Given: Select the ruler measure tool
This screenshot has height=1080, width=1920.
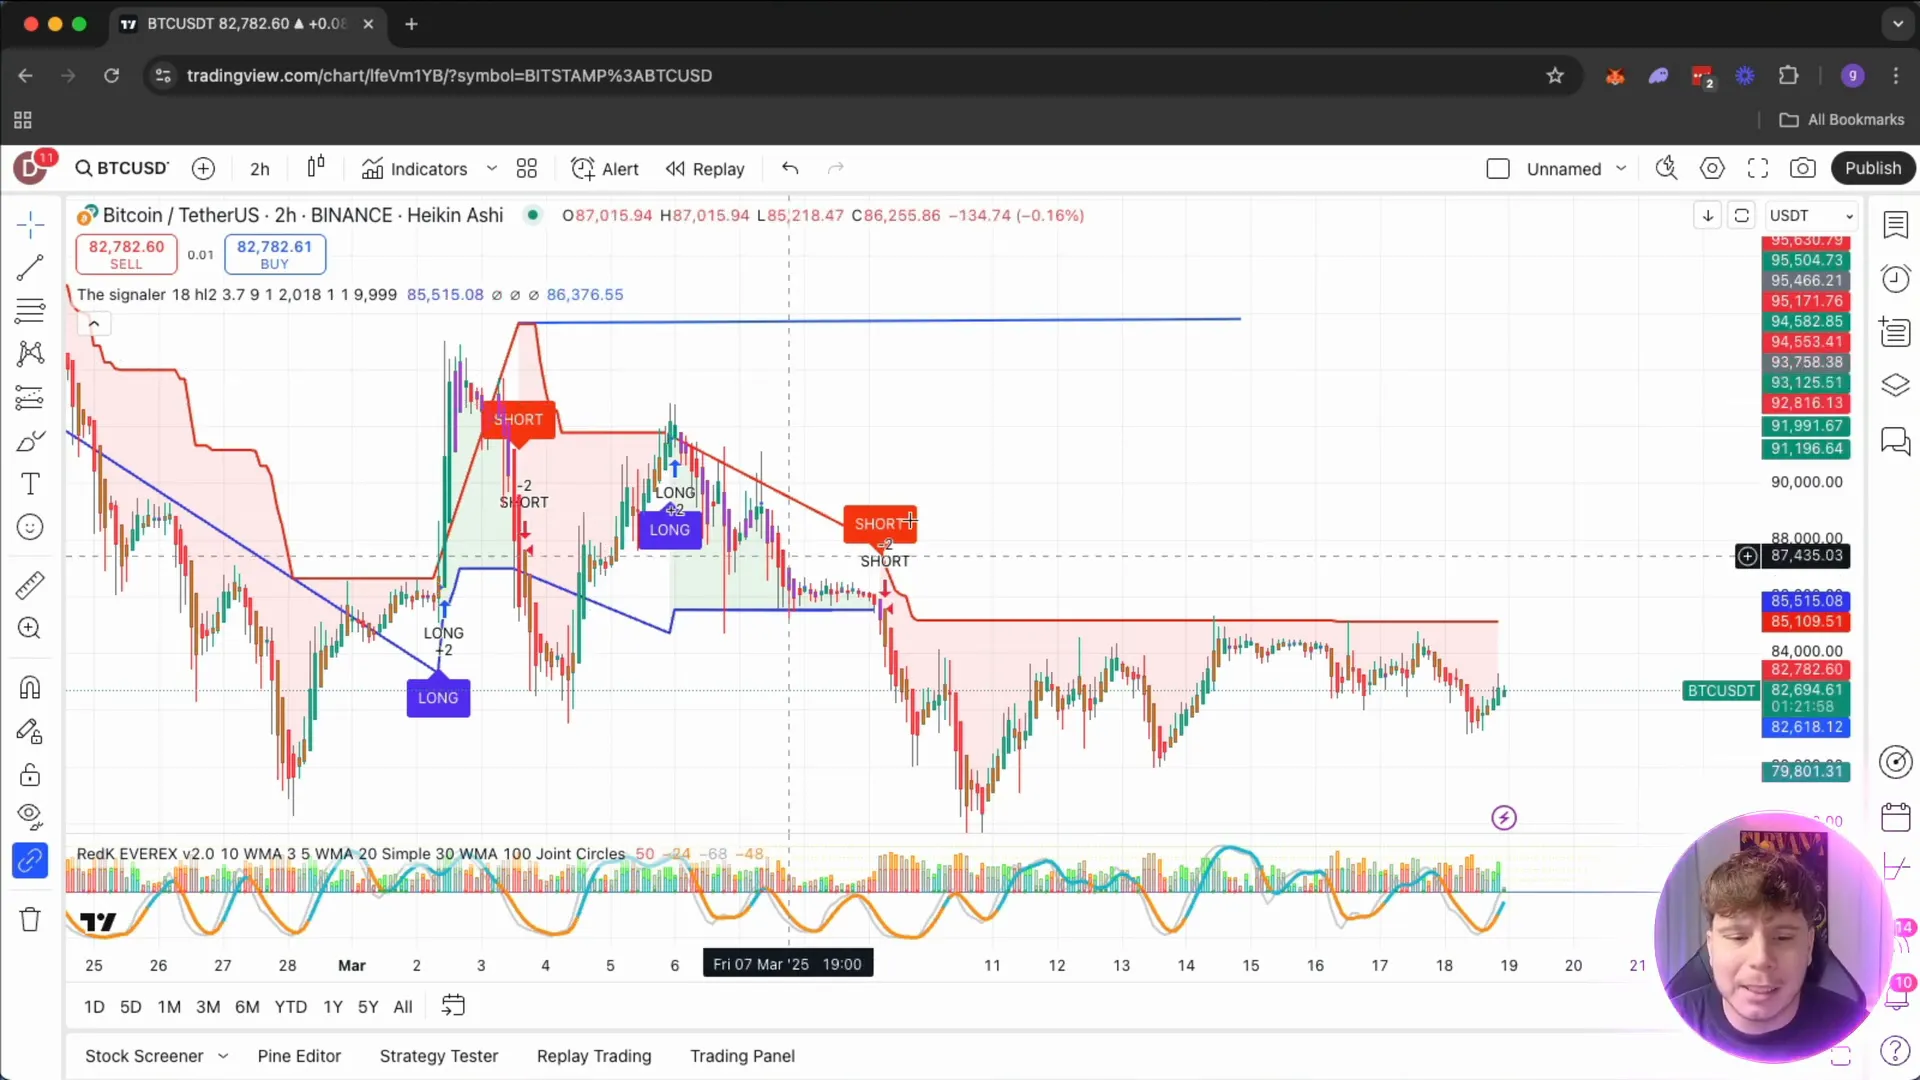Looking at the screenshot, I should pyautogui.click(x=30, y=585).
